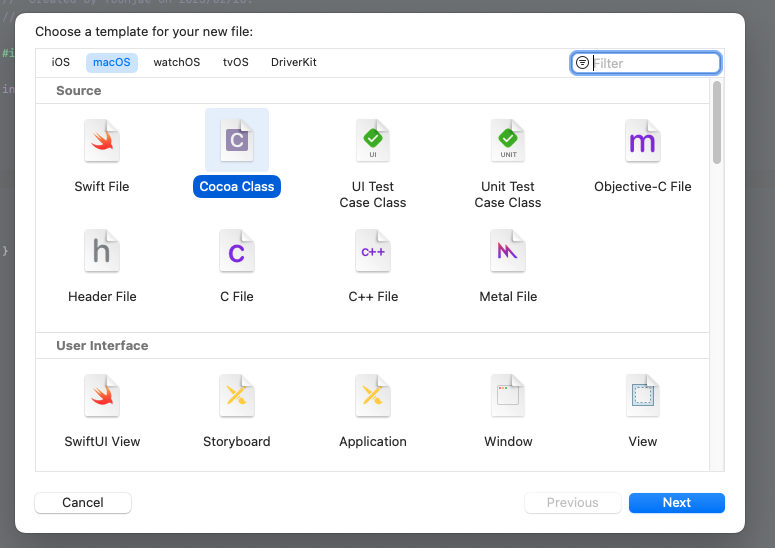Select the C File template icon
The image size is (775, 548).
(x=237, y=251)
